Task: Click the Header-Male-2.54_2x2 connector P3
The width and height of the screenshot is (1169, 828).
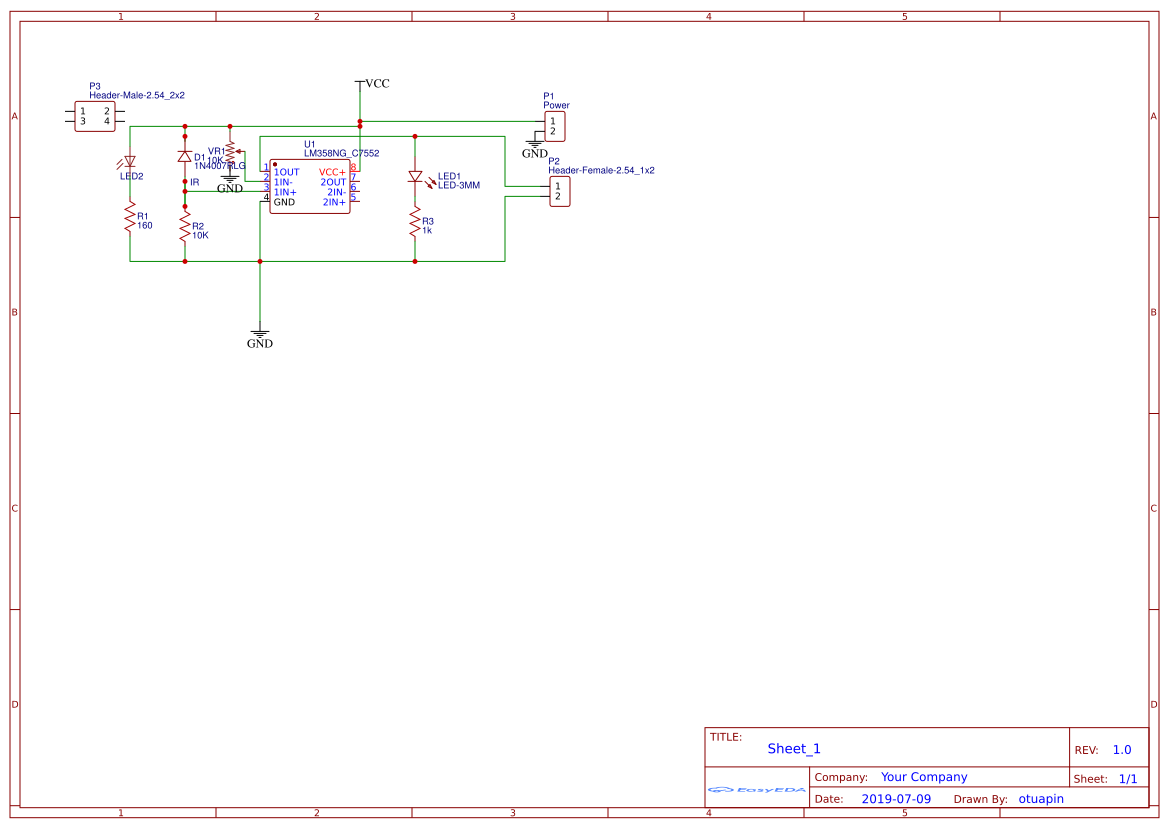Action: (x=93, y=115)
